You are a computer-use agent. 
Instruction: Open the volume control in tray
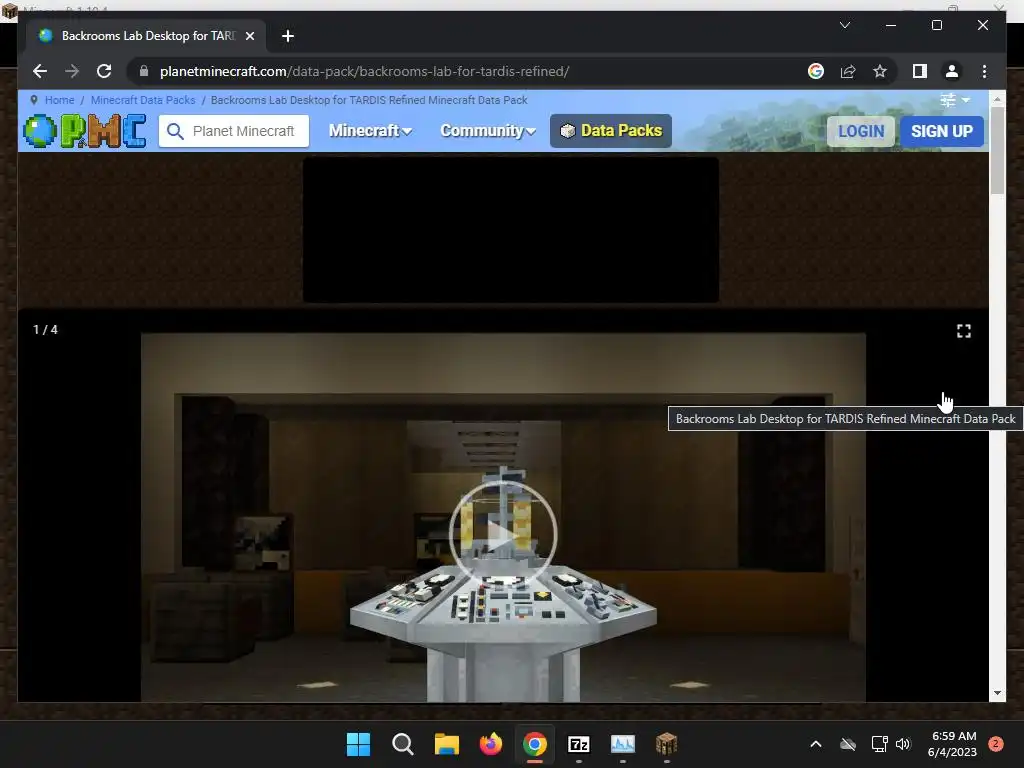903,744
